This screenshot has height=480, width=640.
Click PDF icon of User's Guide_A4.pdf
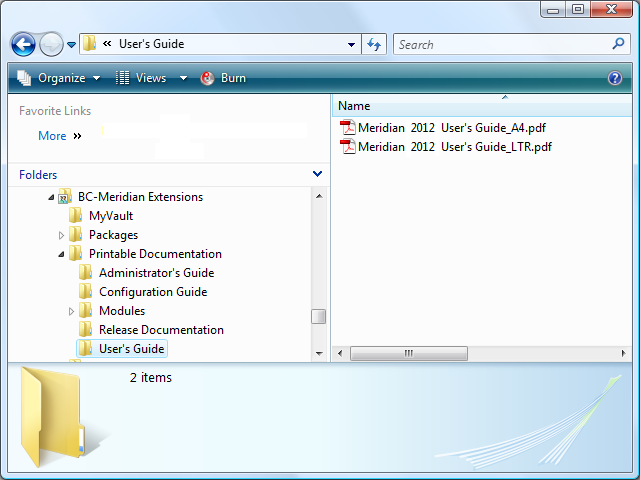pyautogui.click(x=348, y=128)
